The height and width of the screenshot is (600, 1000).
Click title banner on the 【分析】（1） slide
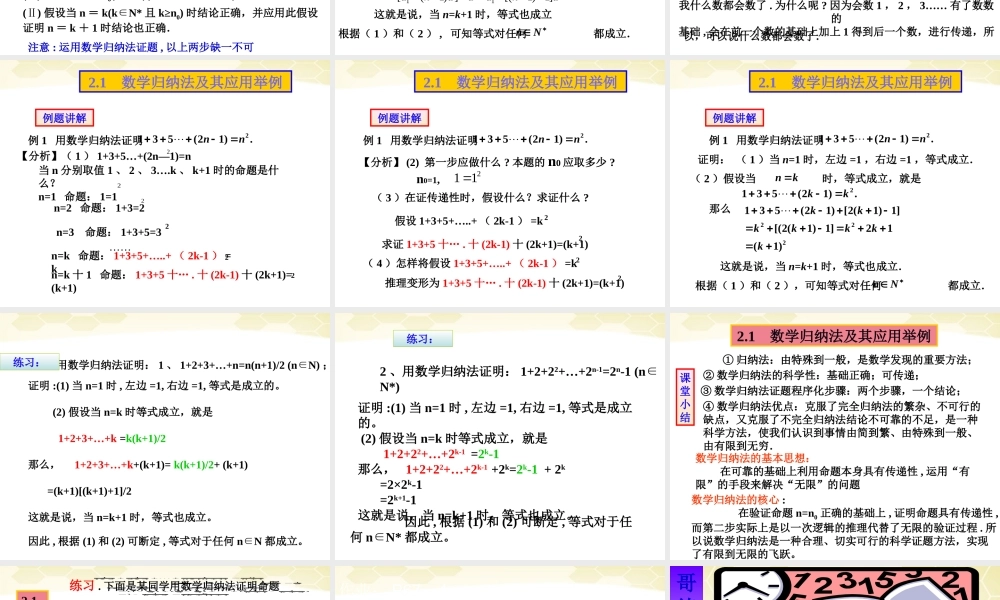[185, 82]
